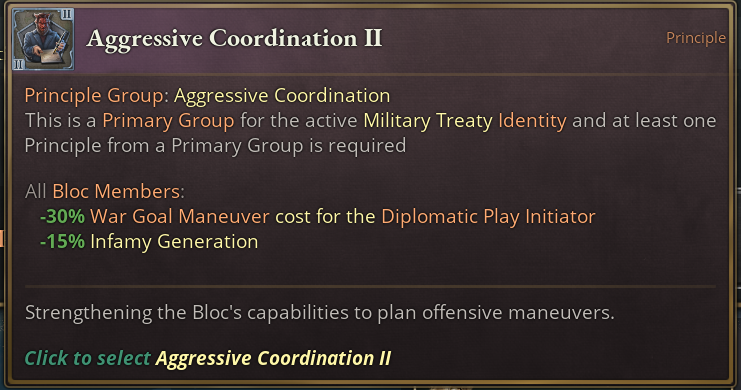Viewport: 741px width, 390px height.
Task: Click the orange 'Principle' type label
Action: point(696,38)
